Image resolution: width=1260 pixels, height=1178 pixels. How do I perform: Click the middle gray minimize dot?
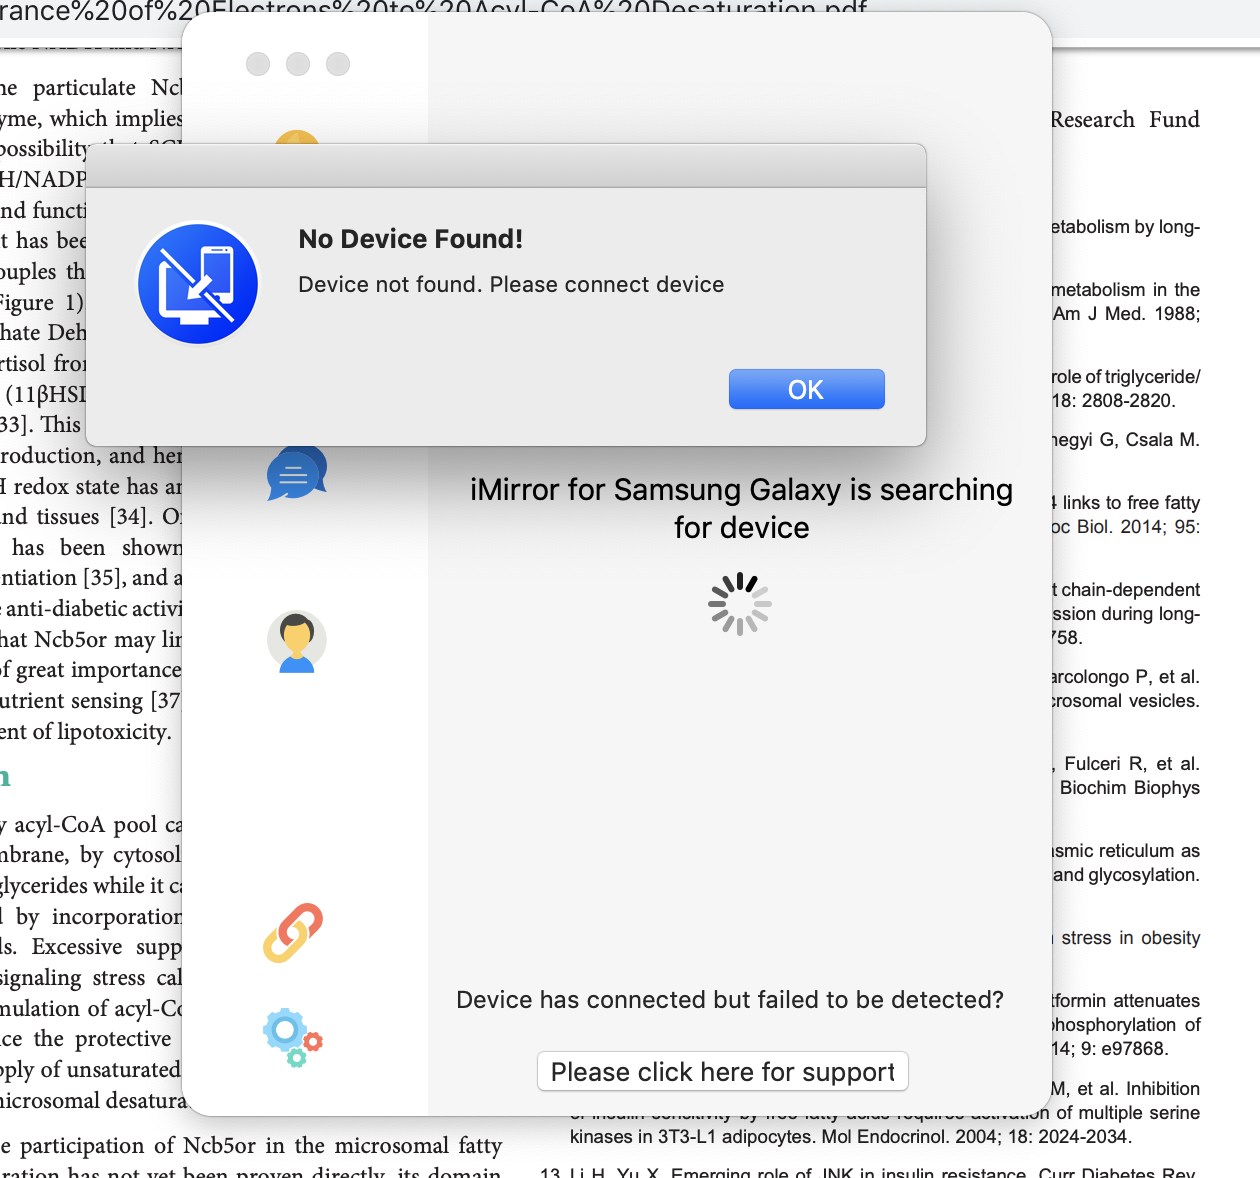click(x=298, y=64)
